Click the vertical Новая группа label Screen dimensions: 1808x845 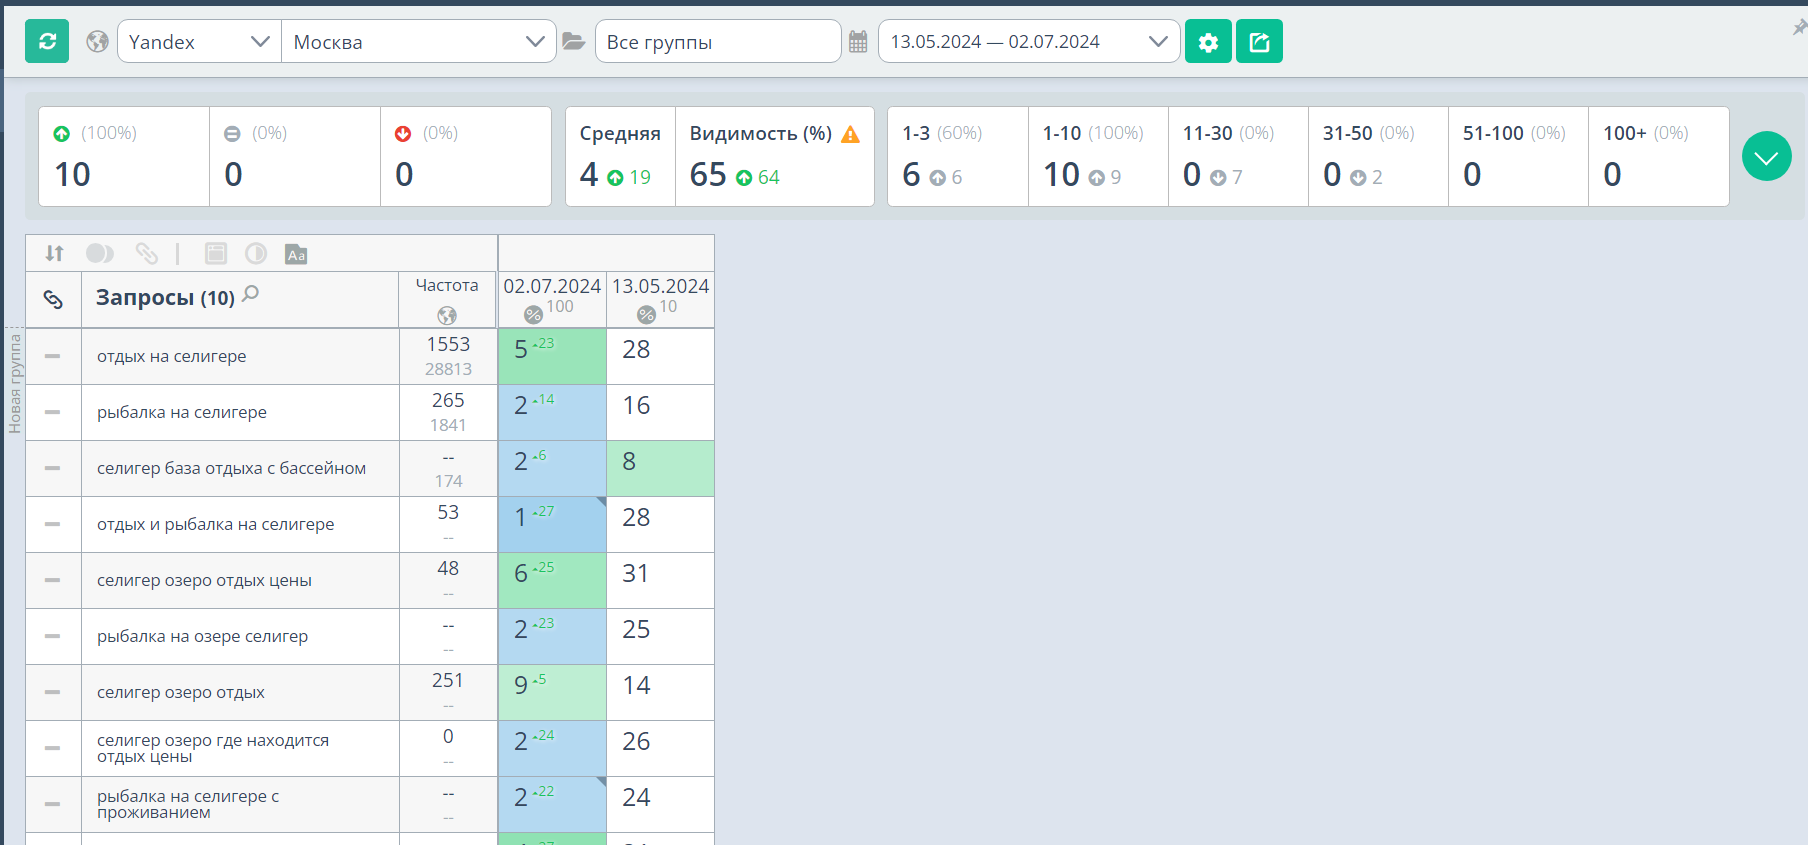tap(15, 384)
